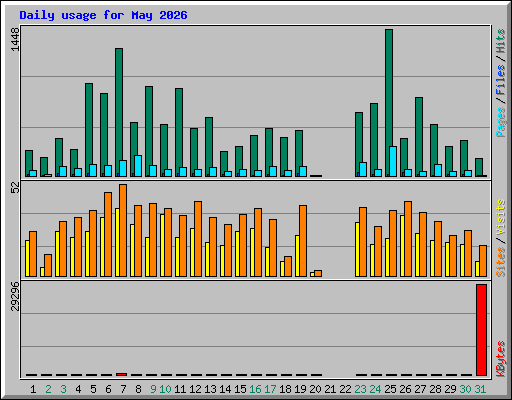Click day label 6 on the x-axis
The width and height of the screenshot is (512, 400).
108,389
